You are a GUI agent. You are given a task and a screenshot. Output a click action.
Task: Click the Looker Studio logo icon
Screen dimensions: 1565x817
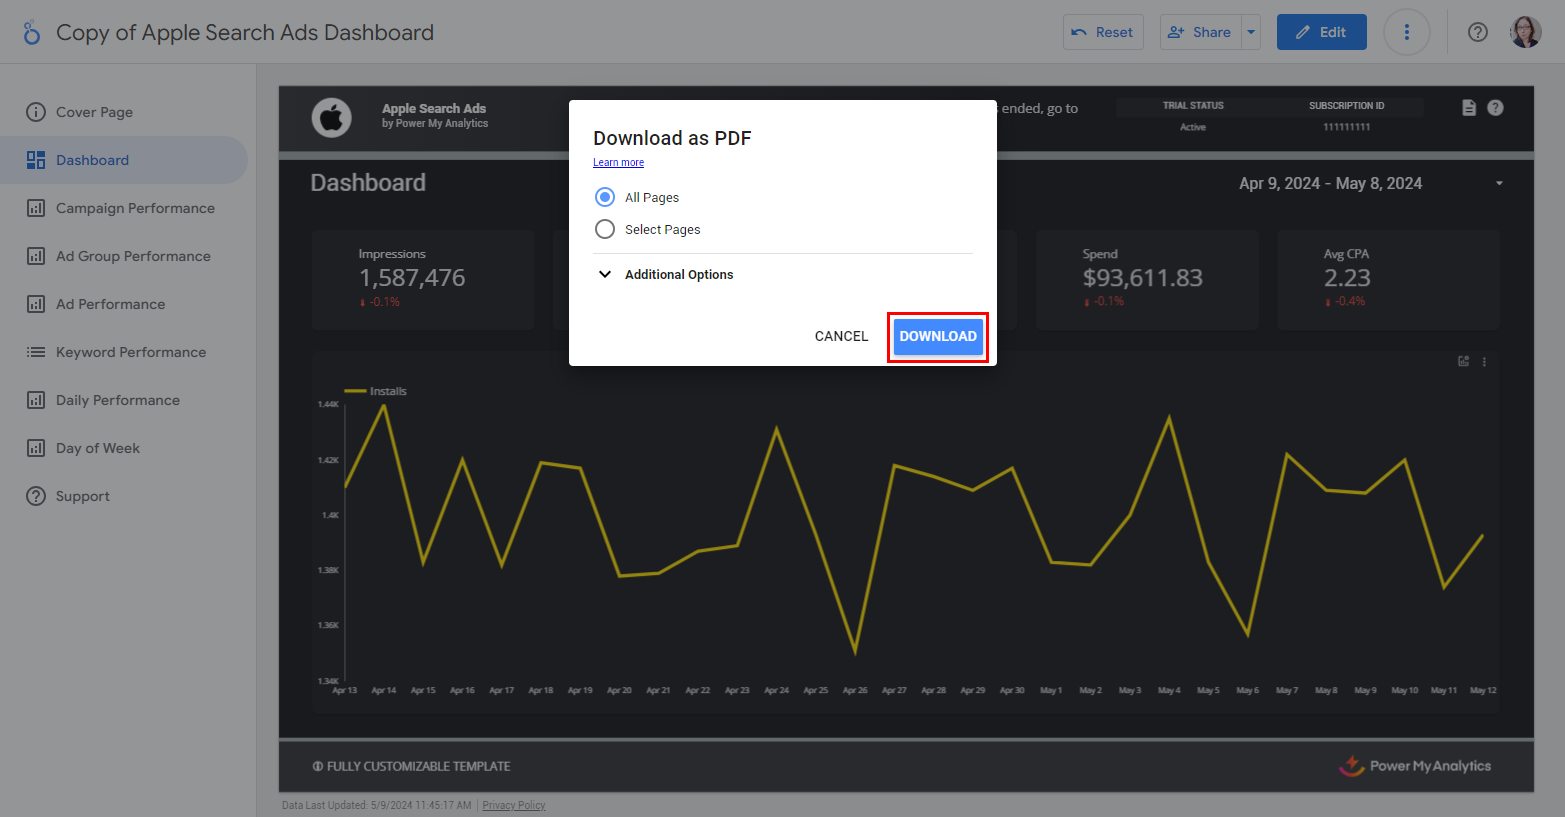(x=32, y=33)
